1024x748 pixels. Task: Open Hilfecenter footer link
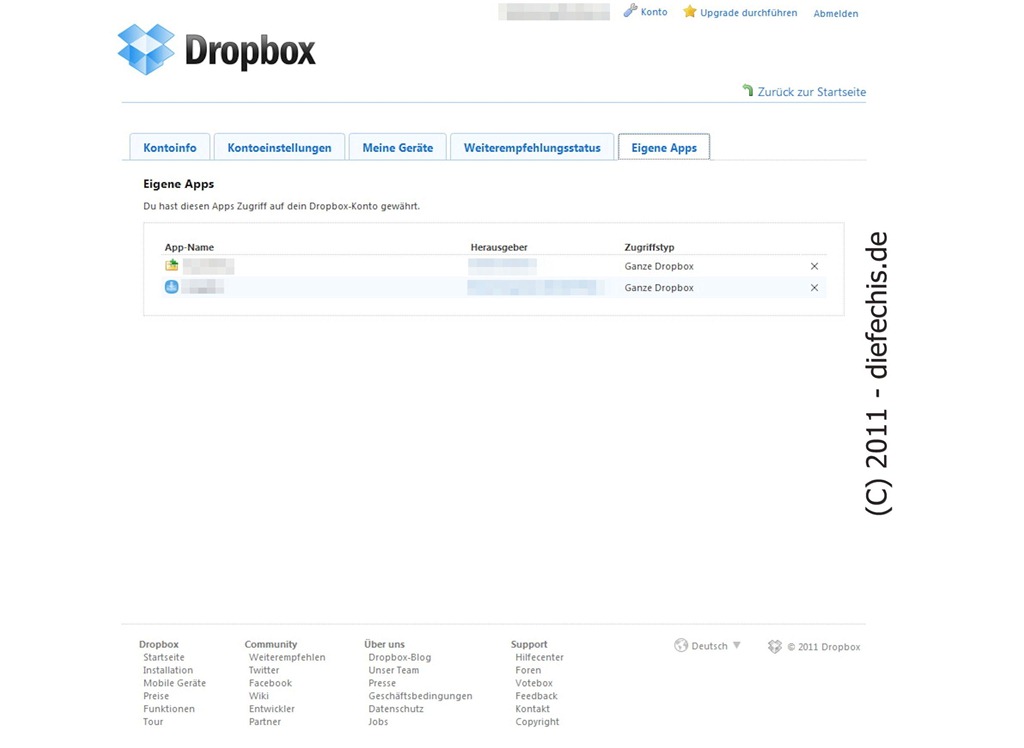coord(539,657)
